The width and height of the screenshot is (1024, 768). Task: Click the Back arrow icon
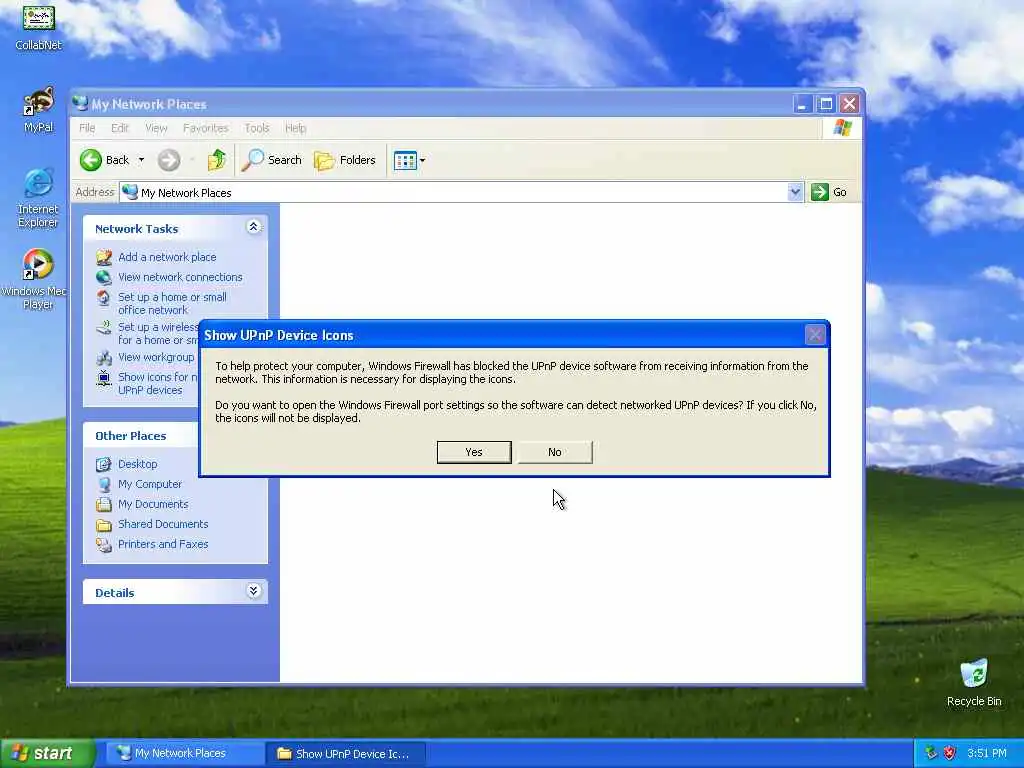coord(91,160)
